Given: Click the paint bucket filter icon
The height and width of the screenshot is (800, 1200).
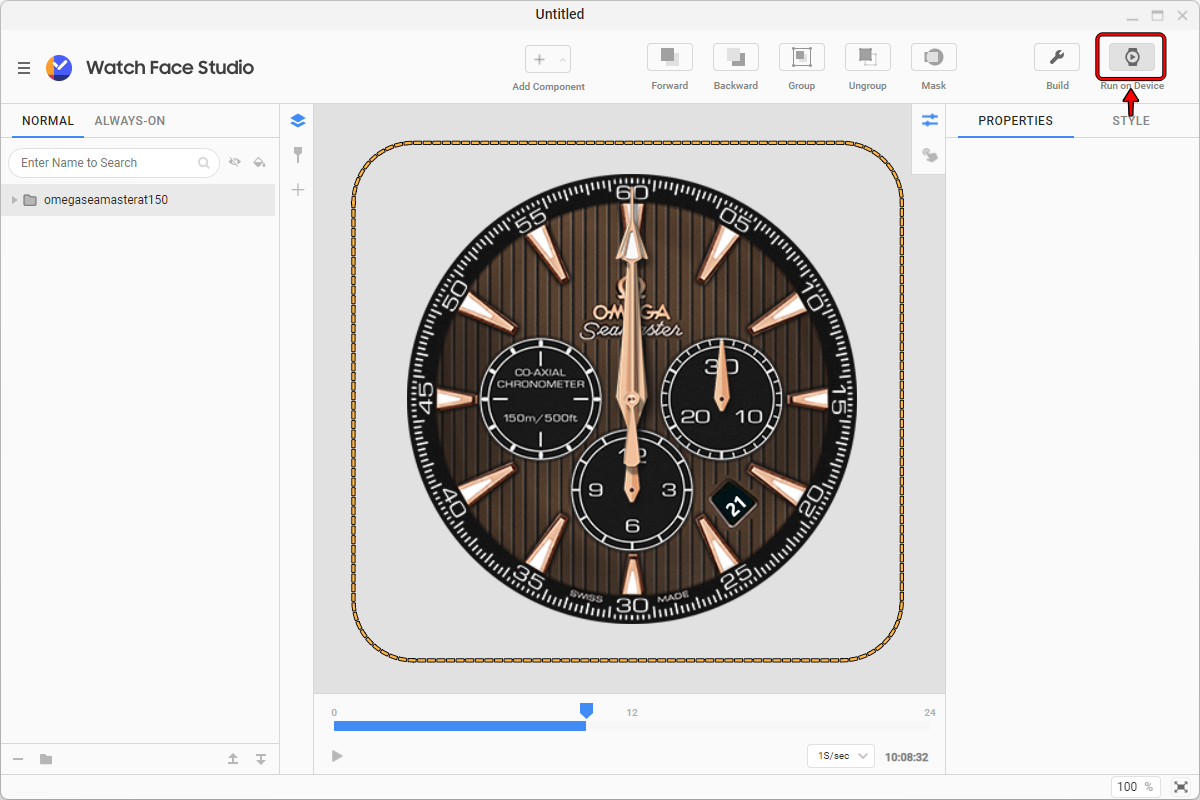Looking at the screenshot, I should [260, 162].
